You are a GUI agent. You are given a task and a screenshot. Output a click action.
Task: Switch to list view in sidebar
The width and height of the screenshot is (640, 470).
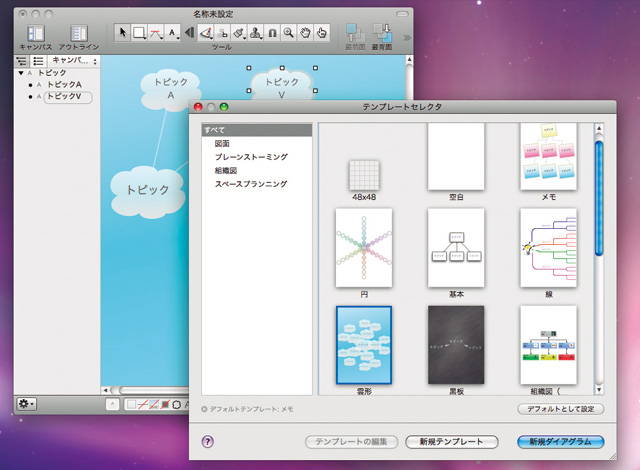point(38,61)
